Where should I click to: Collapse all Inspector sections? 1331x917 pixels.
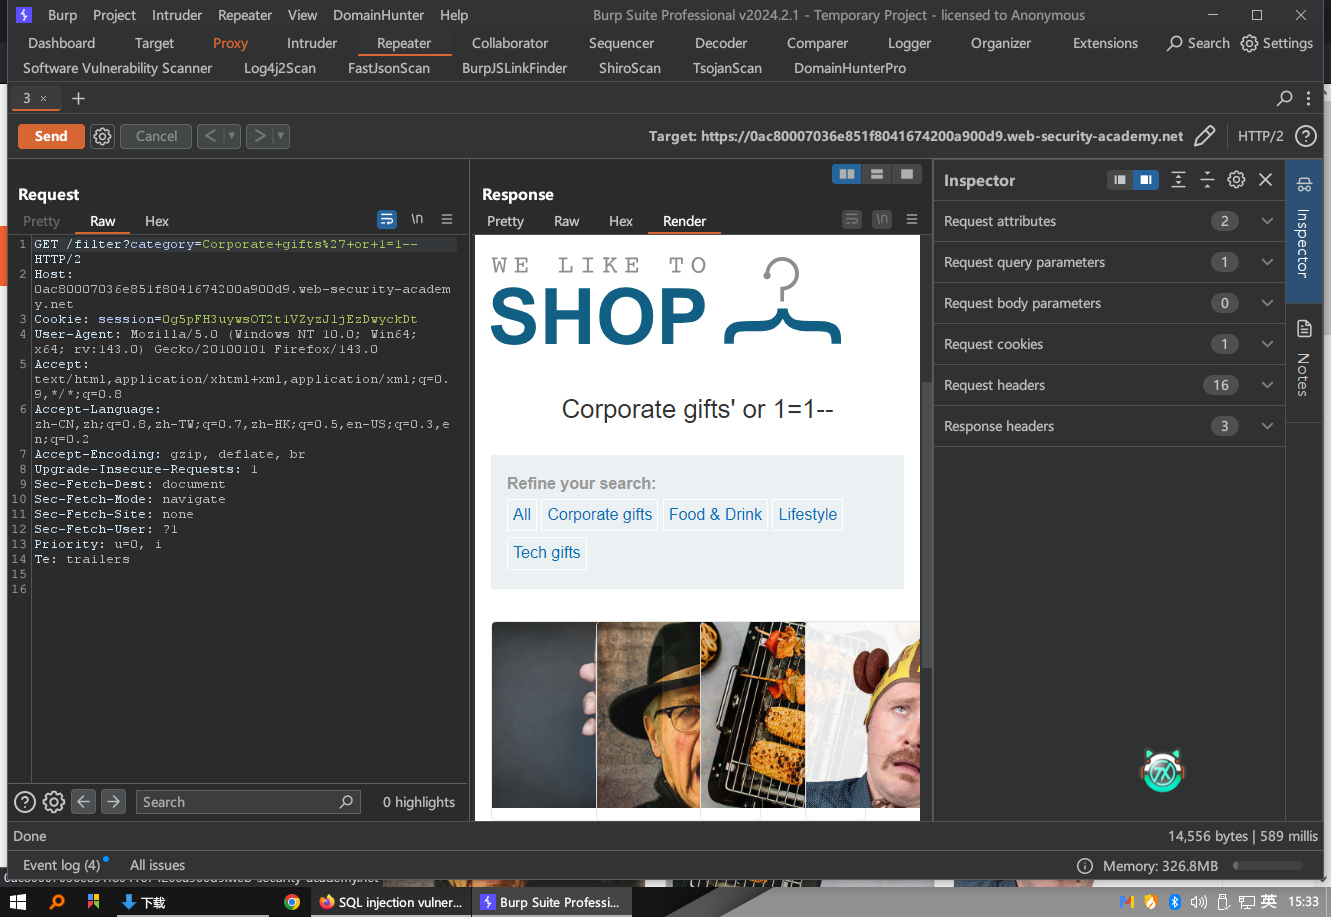[1207, 180]
